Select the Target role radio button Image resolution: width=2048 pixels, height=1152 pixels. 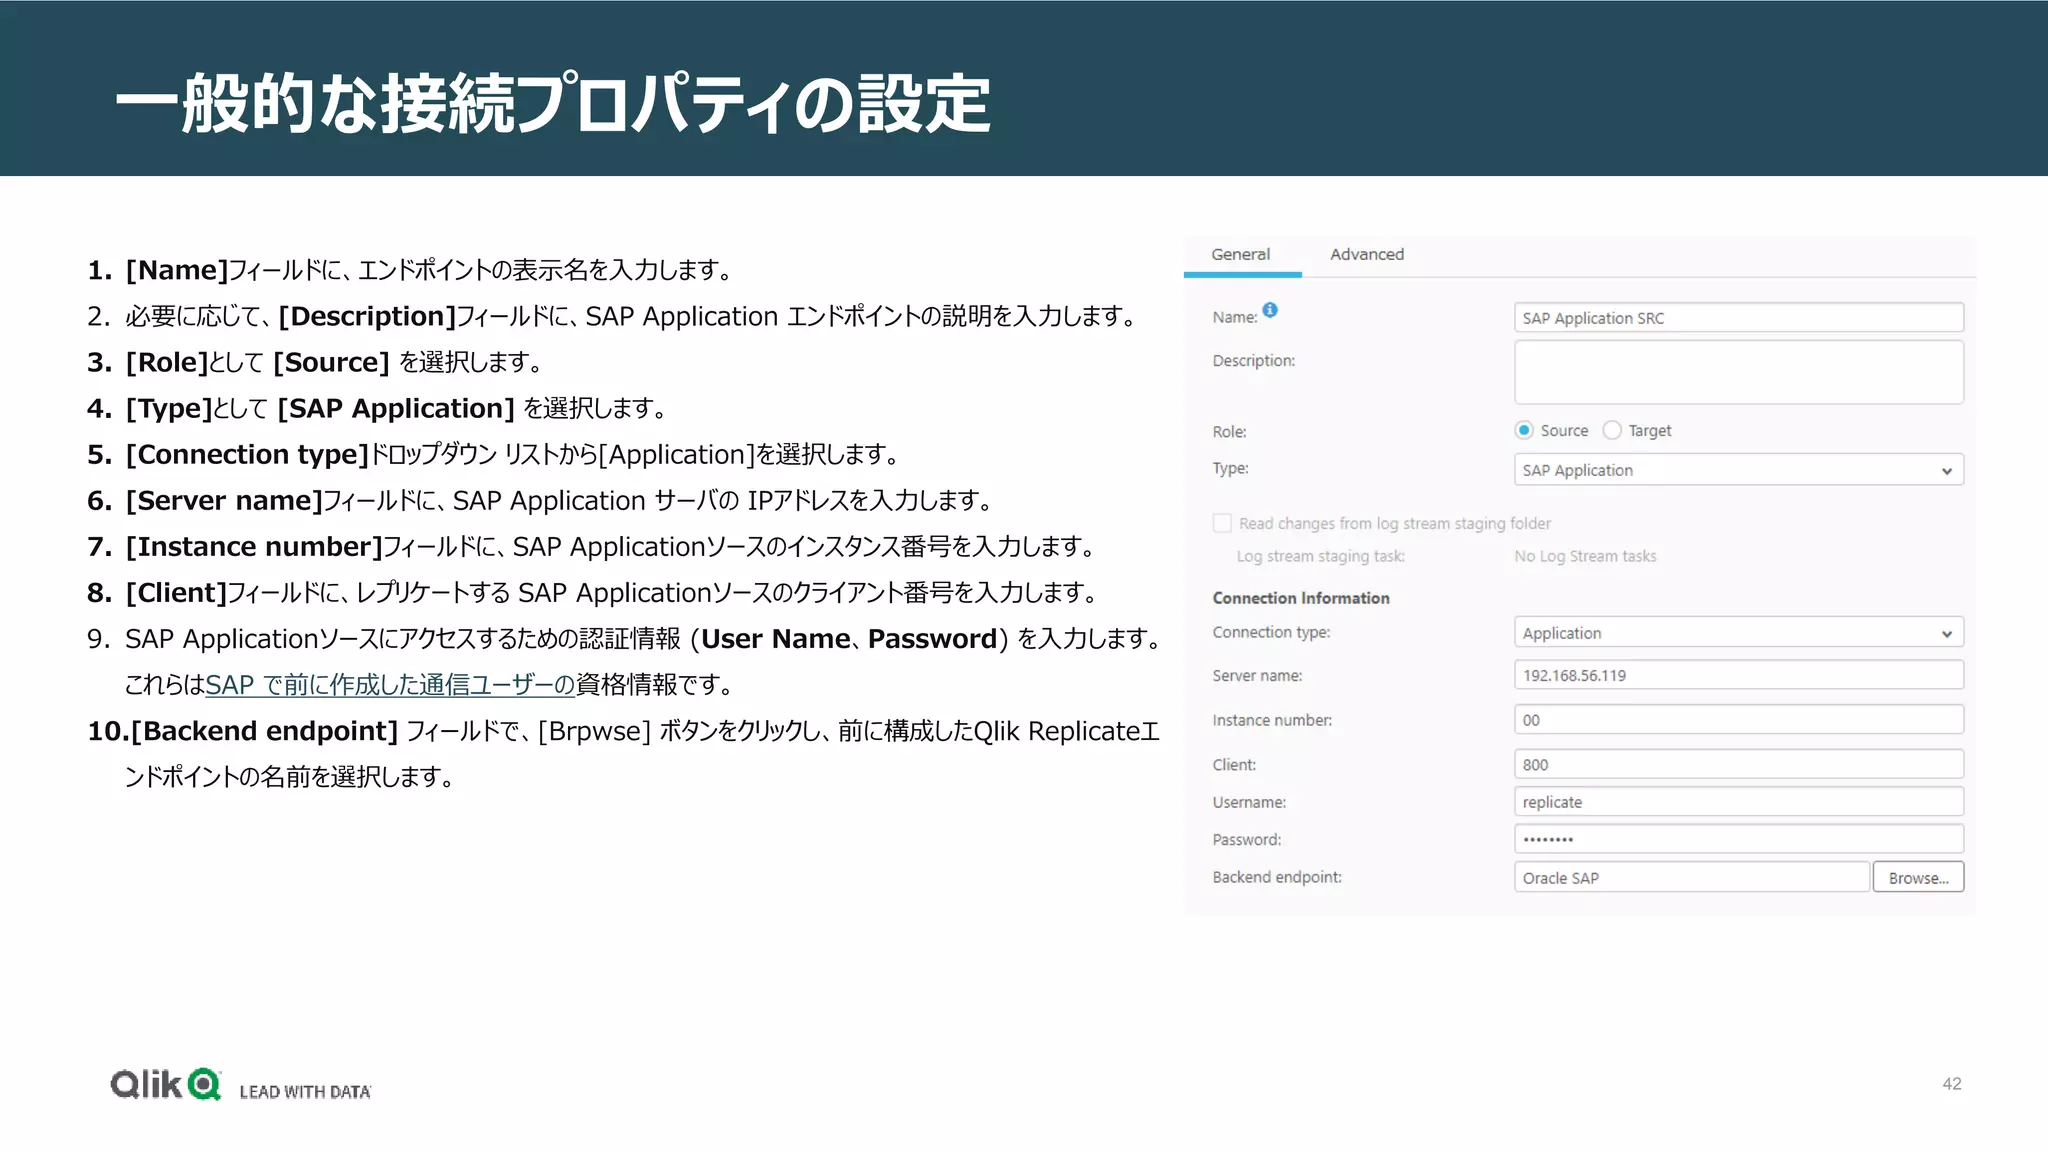click(1612, 430)
